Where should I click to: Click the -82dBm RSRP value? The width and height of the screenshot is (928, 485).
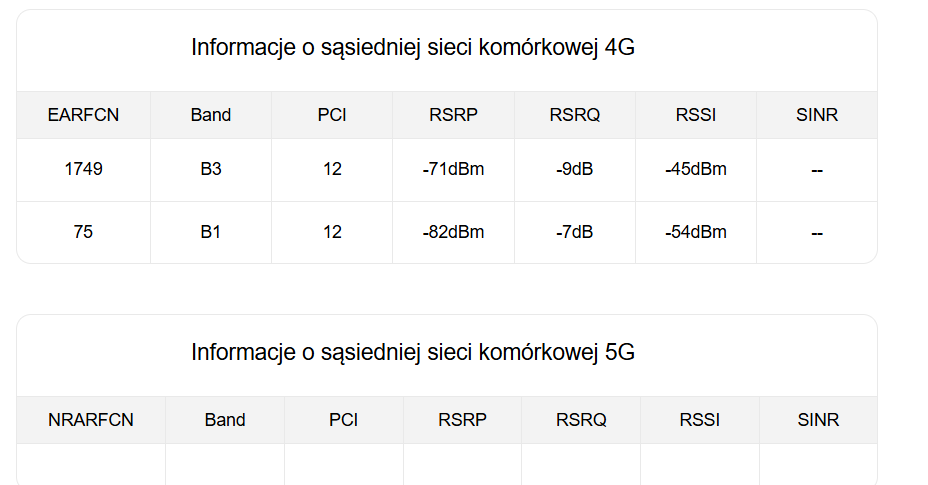453,232
